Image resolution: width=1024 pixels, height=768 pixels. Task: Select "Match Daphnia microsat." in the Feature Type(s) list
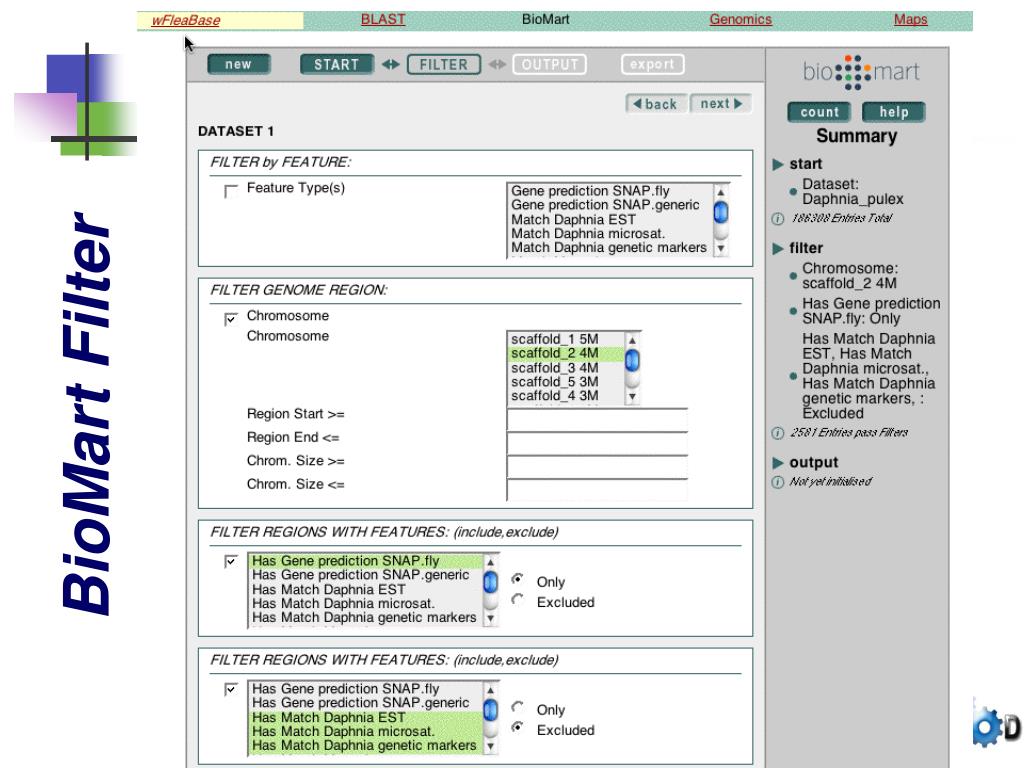(x=610, y=234)
